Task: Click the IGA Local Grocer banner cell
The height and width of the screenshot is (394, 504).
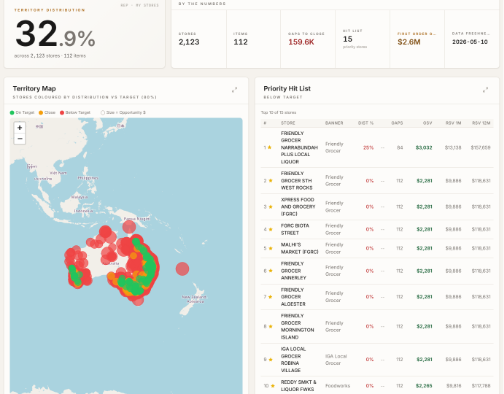Action: [x=336, y=359]
